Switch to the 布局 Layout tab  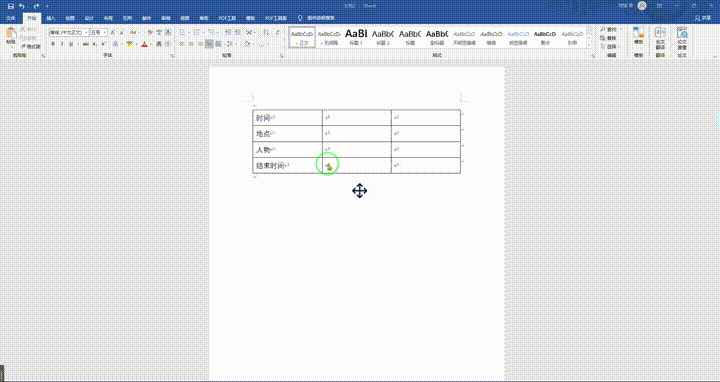(108, 18)
